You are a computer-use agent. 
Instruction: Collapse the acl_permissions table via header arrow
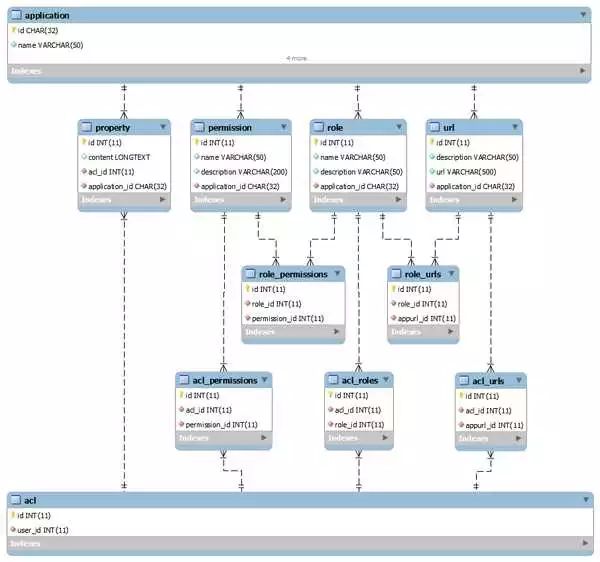click(x=265, y=380)
